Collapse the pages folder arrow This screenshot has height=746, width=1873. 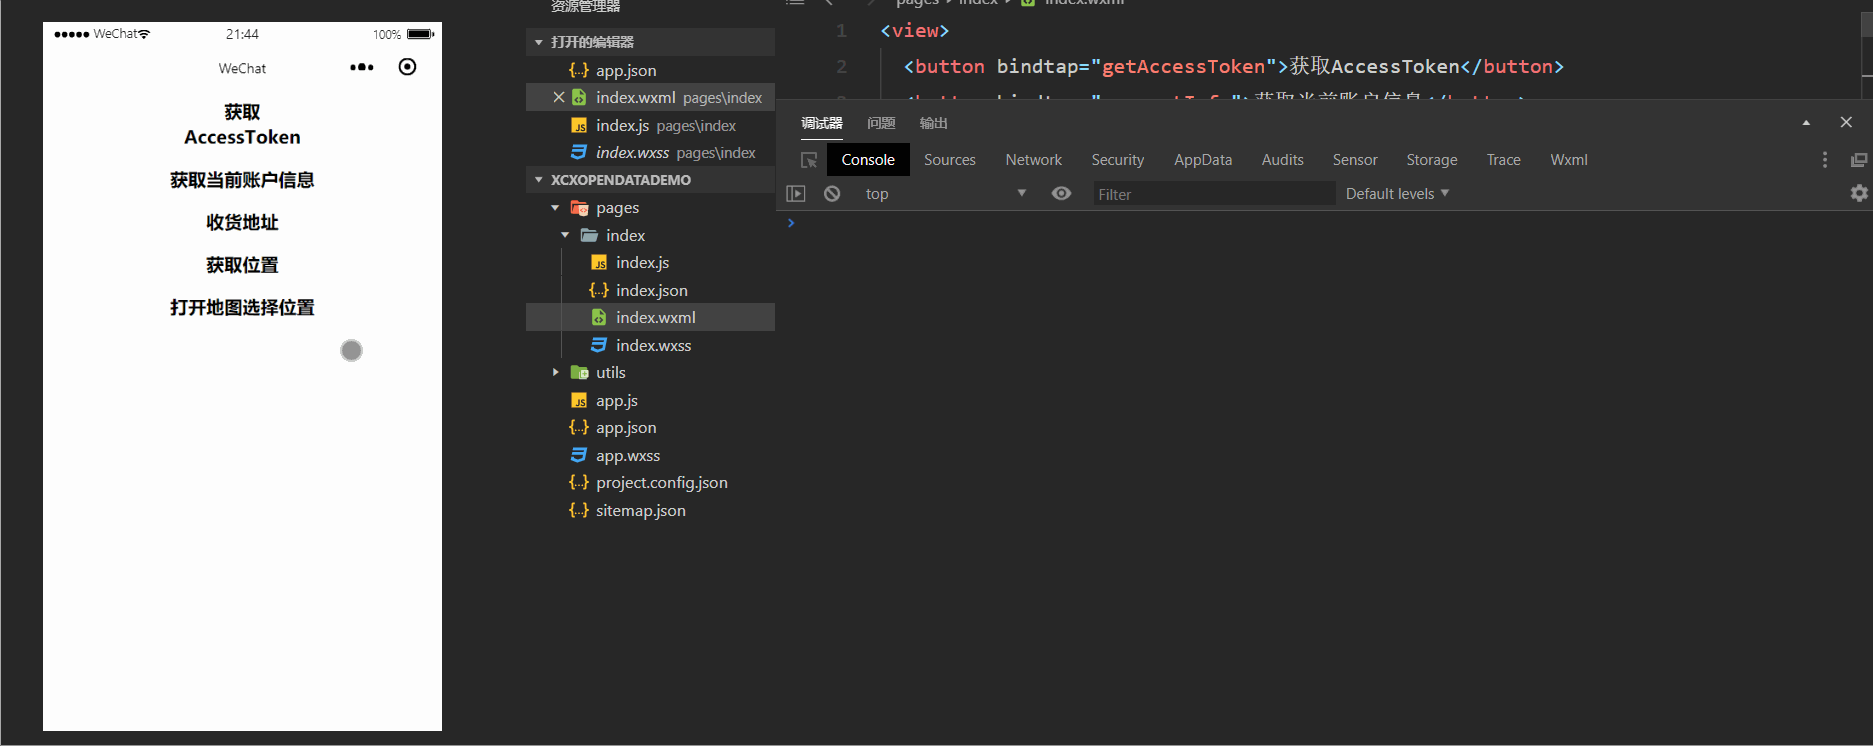coord(555,207)
